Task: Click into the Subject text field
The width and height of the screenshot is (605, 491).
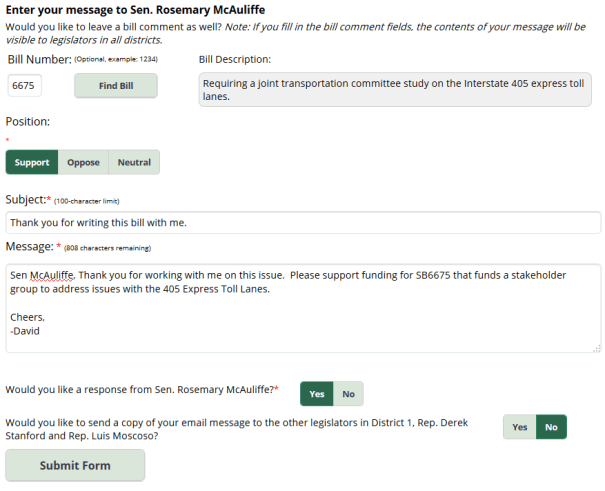Action: 303,222
